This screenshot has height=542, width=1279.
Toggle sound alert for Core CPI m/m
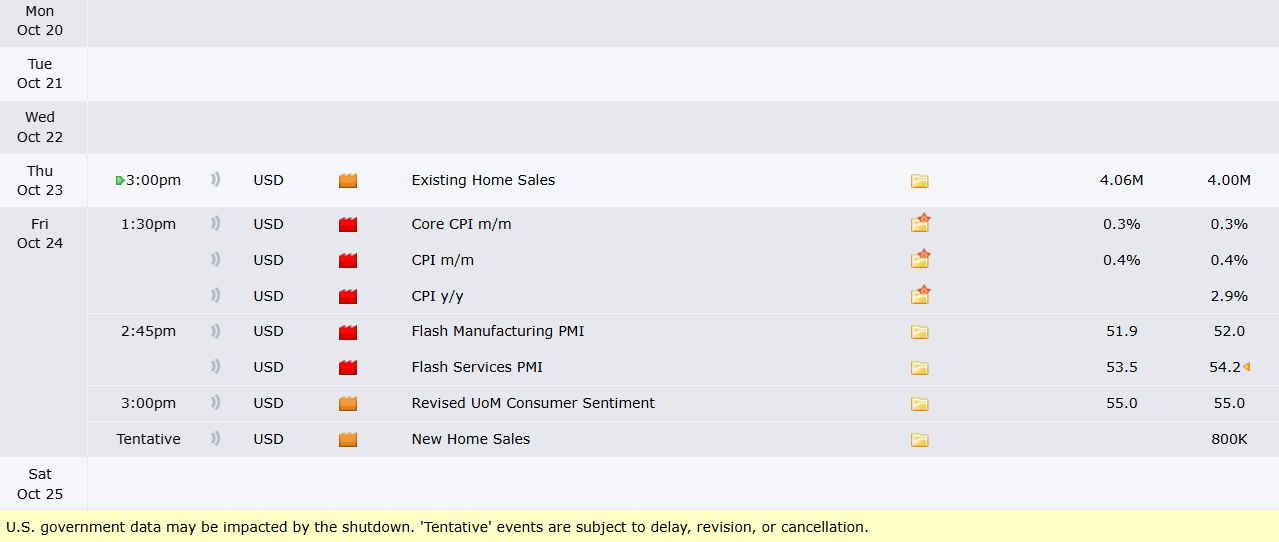click(215, 224)
